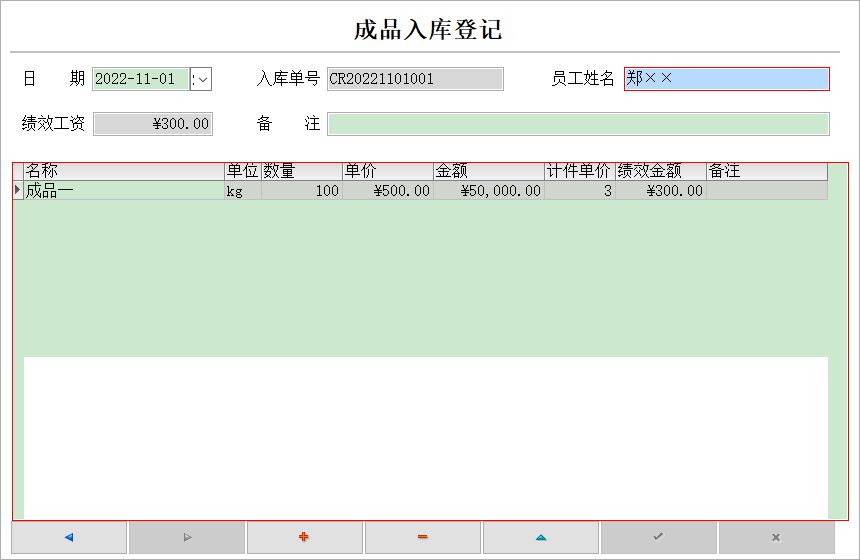
Task: Click the row indicator arrow beside 成品一
Action: [18, 190]
